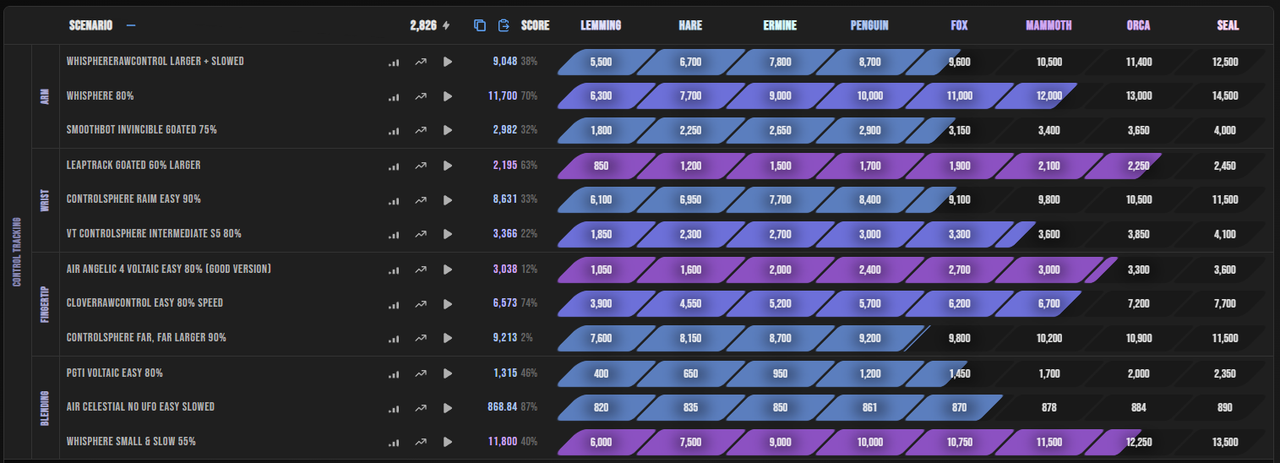Play the Smoothbot Invincible Goated 75% scenario
This screenshot has height=463, width=1280.
pyautogui.click(x=448, y=130)
